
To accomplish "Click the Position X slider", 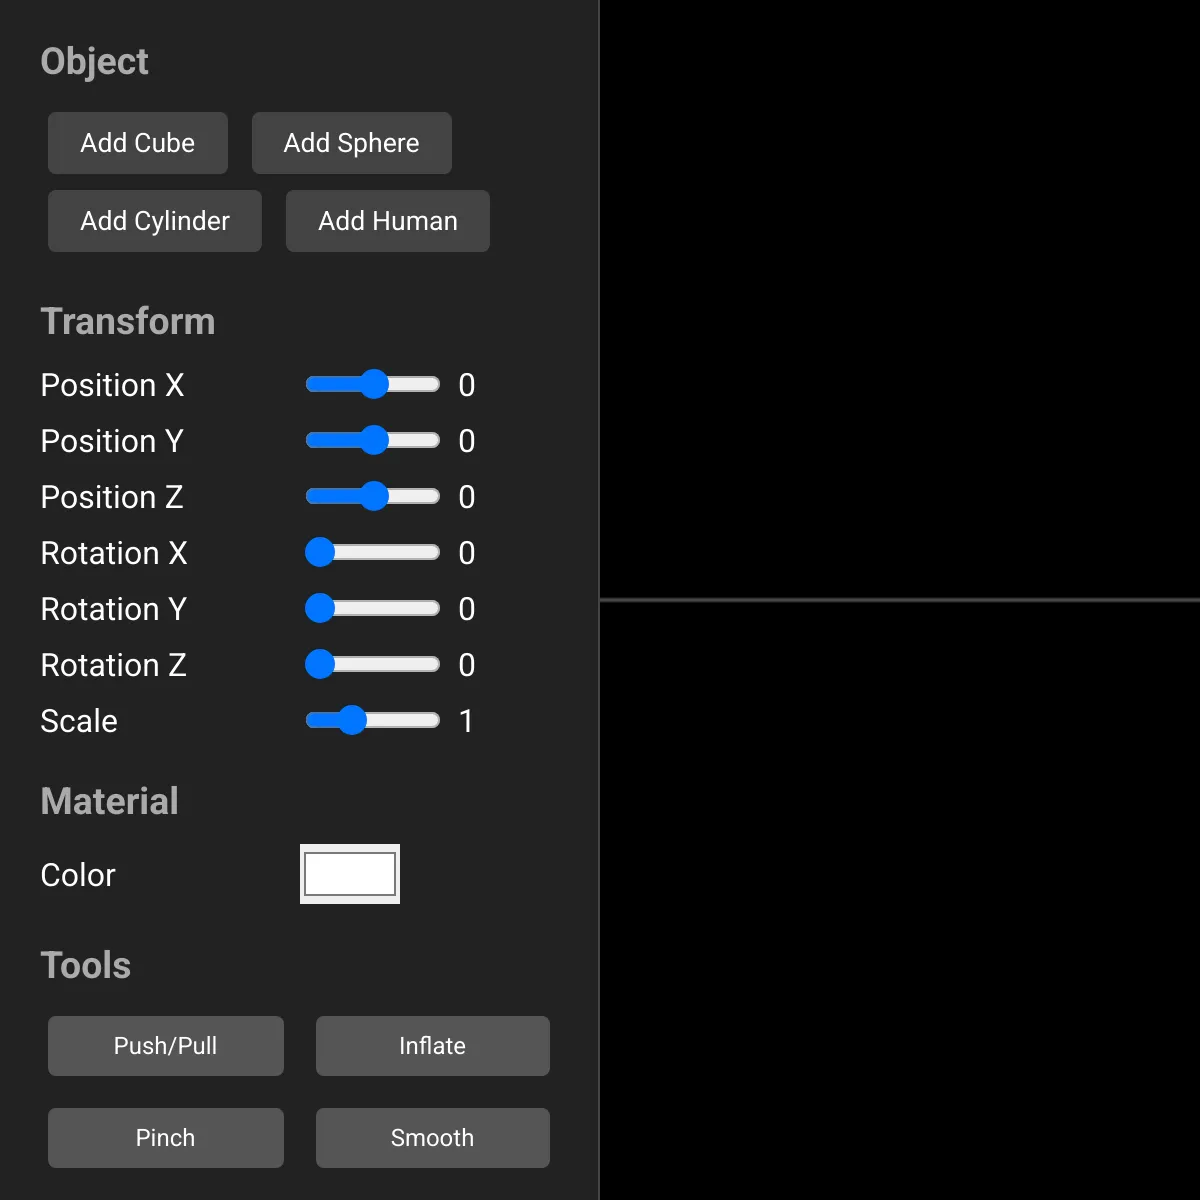I will (x=373, y=385).
